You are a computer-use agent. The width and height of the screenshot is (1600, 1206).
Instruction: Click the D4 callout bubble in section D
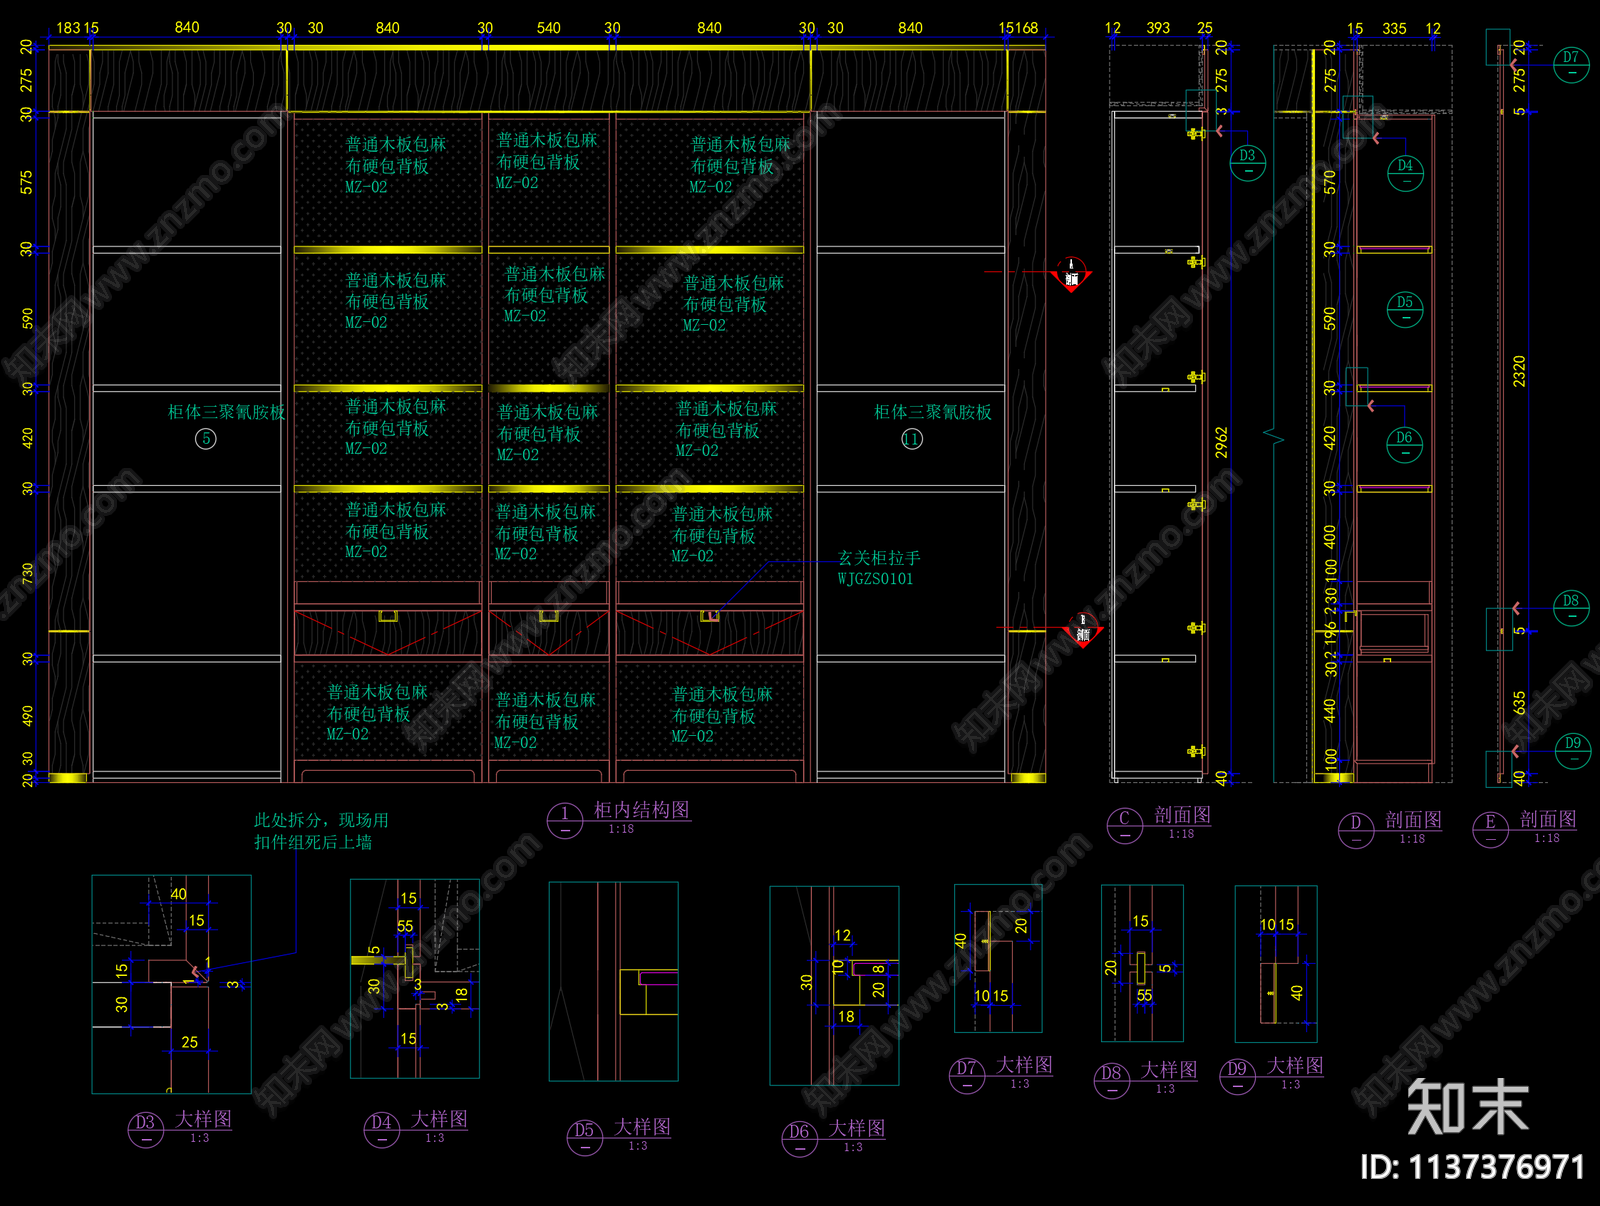(x=1405, y=172)
